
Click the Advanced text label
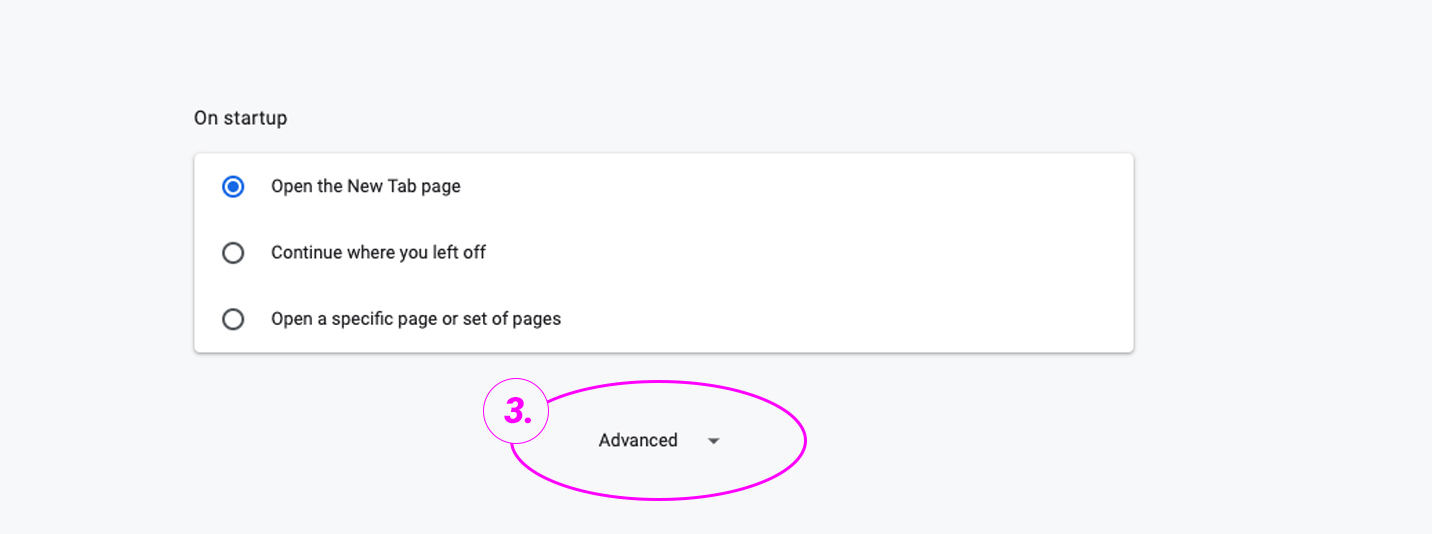pyautogui.click(x=638, y=441)
